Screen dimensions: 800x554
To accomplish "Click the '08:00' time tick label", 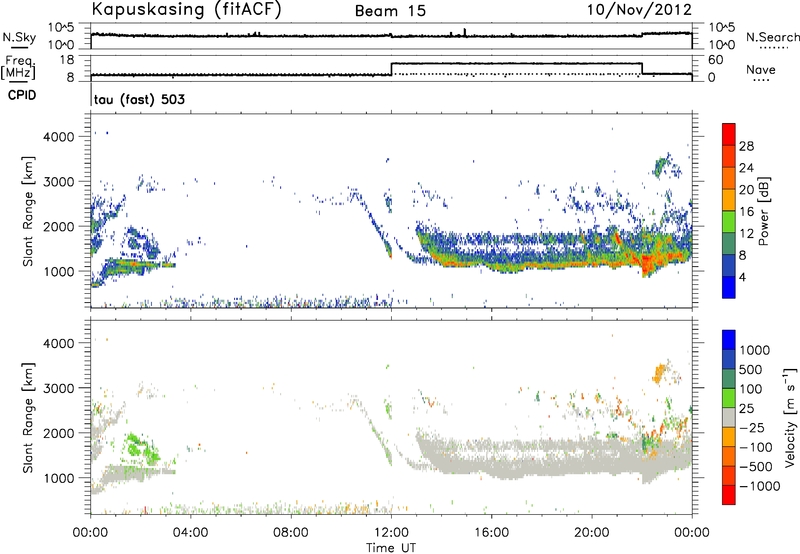I will [x=291, y=533].
